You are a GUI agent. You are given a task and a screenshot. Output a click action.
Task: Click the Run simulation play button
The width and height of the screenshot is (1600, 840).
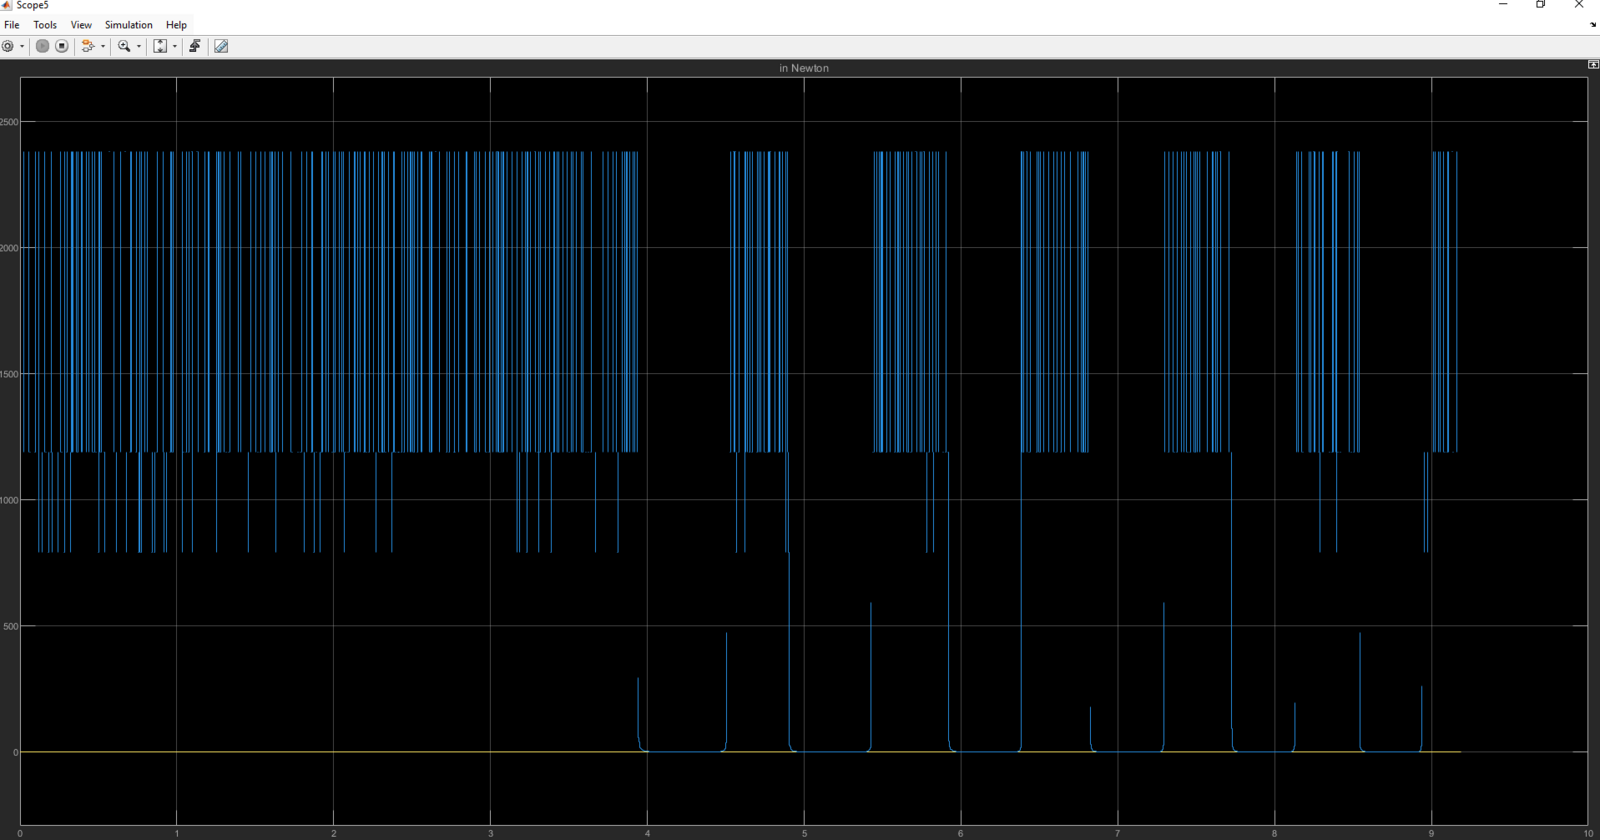click(42, 46)
